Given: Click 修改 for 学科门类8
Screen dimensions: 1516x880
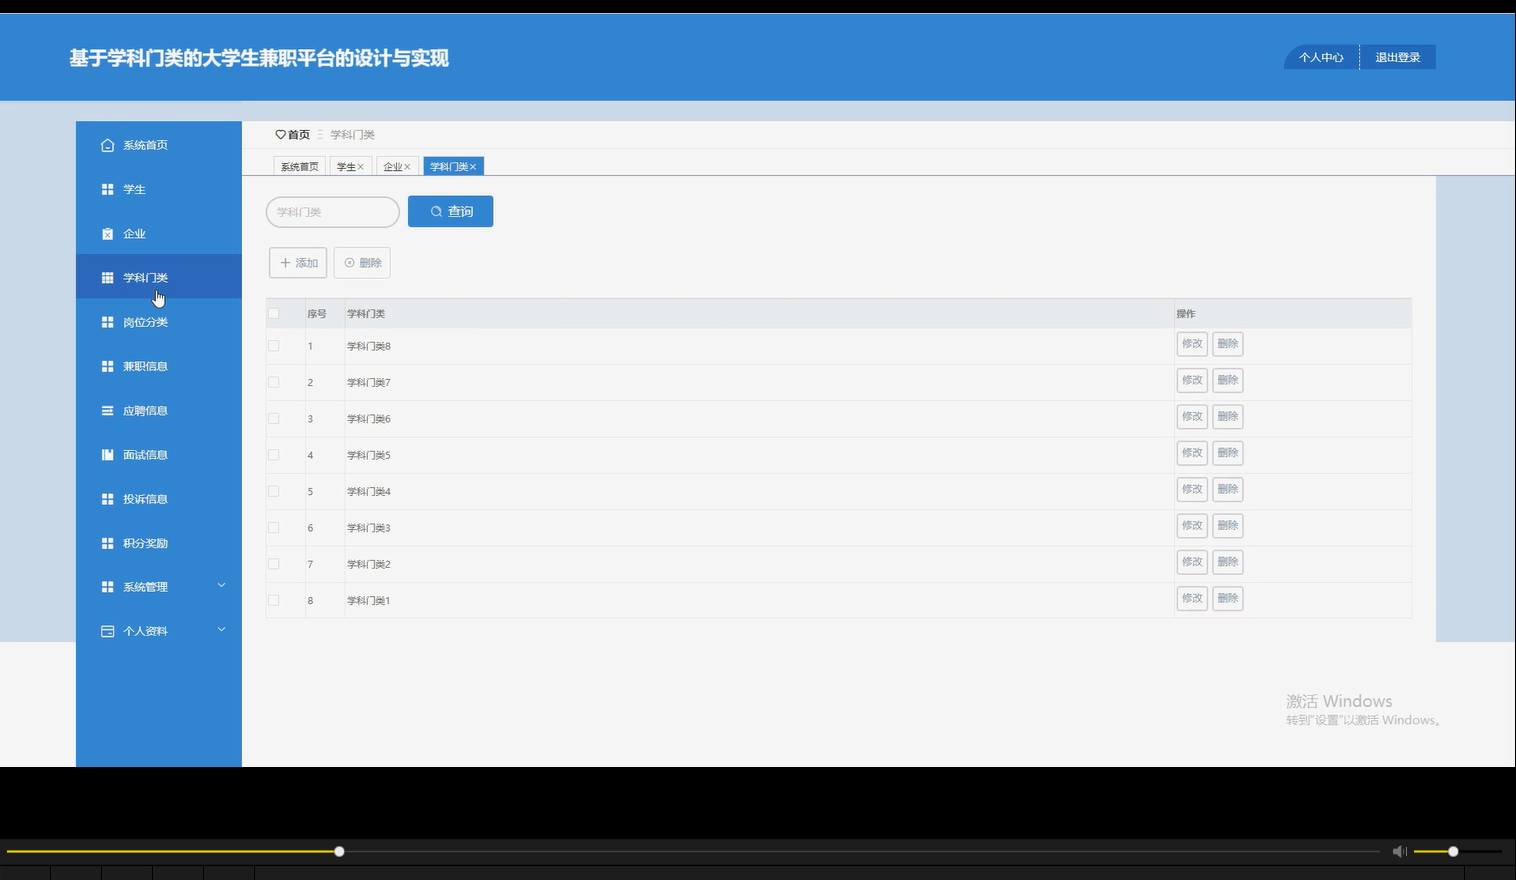Looking at the screenshot, I should click(x=1192, y=344).
